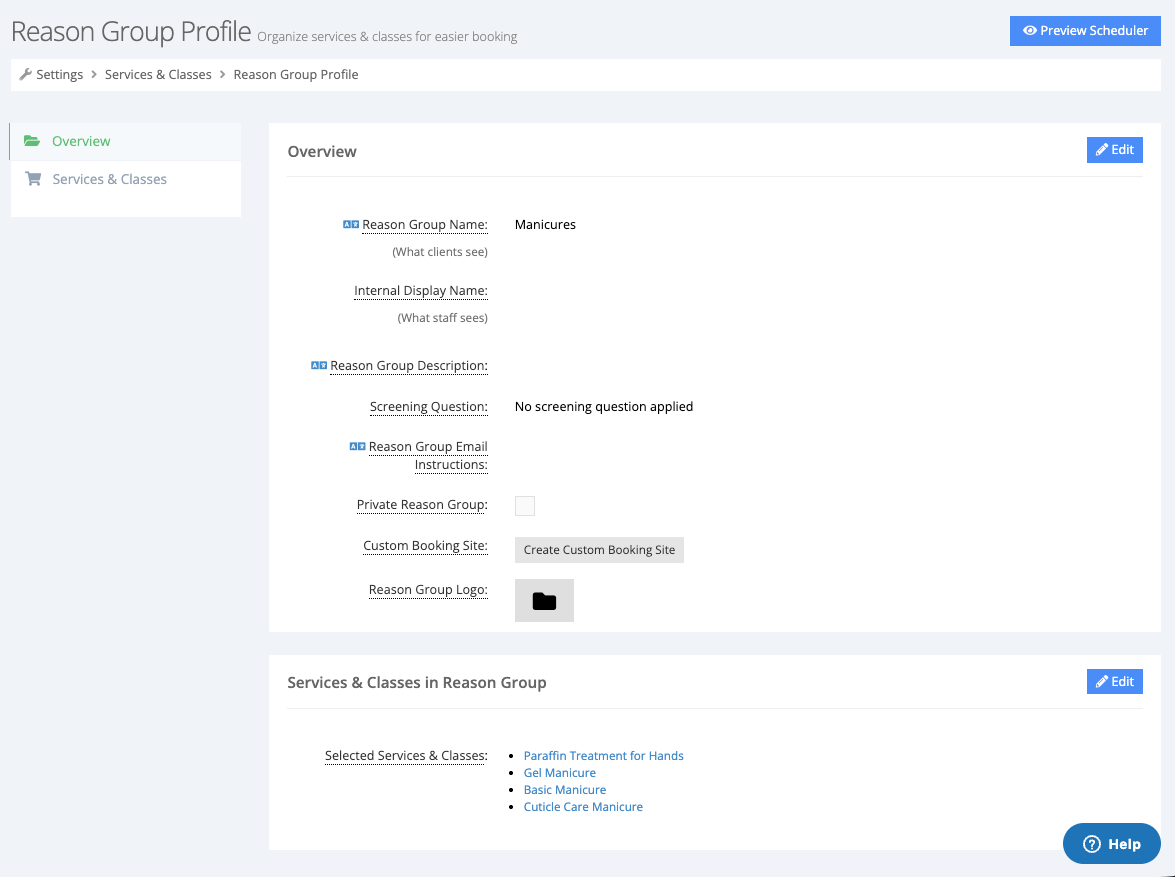Screen dimensions: 1175x877
Task: Go to Services & Classes breadcrumb
Action: pyautogui.click(x=158, y=74)
